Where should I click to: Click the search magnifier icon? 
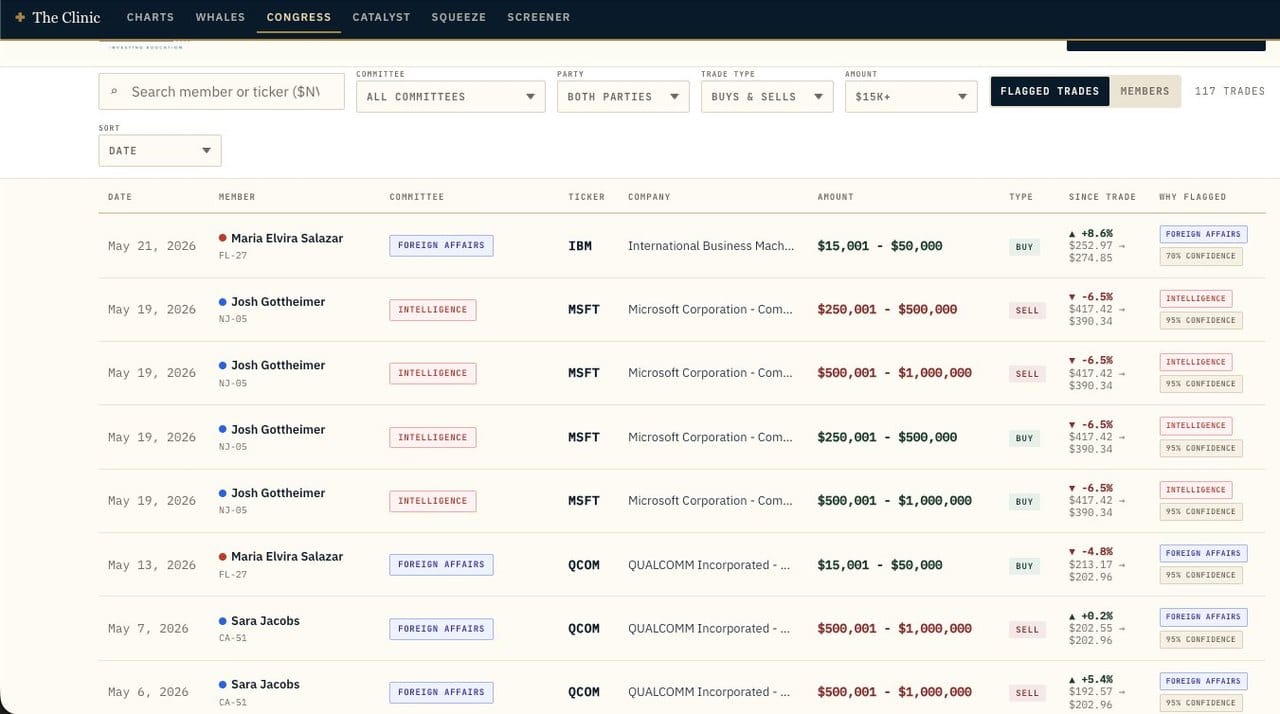coord(114,92)
